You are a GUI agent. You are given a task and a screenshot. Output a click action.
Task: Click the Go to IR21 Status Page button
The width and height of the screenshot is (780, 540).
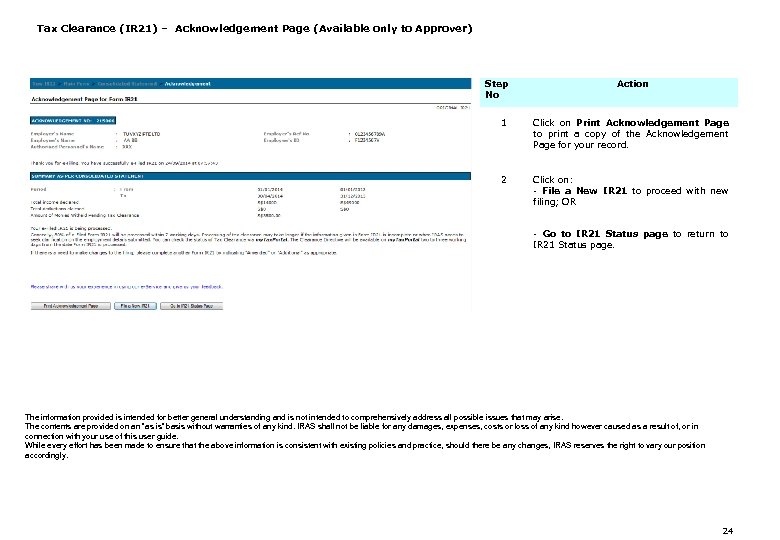[x=192, y=306]
